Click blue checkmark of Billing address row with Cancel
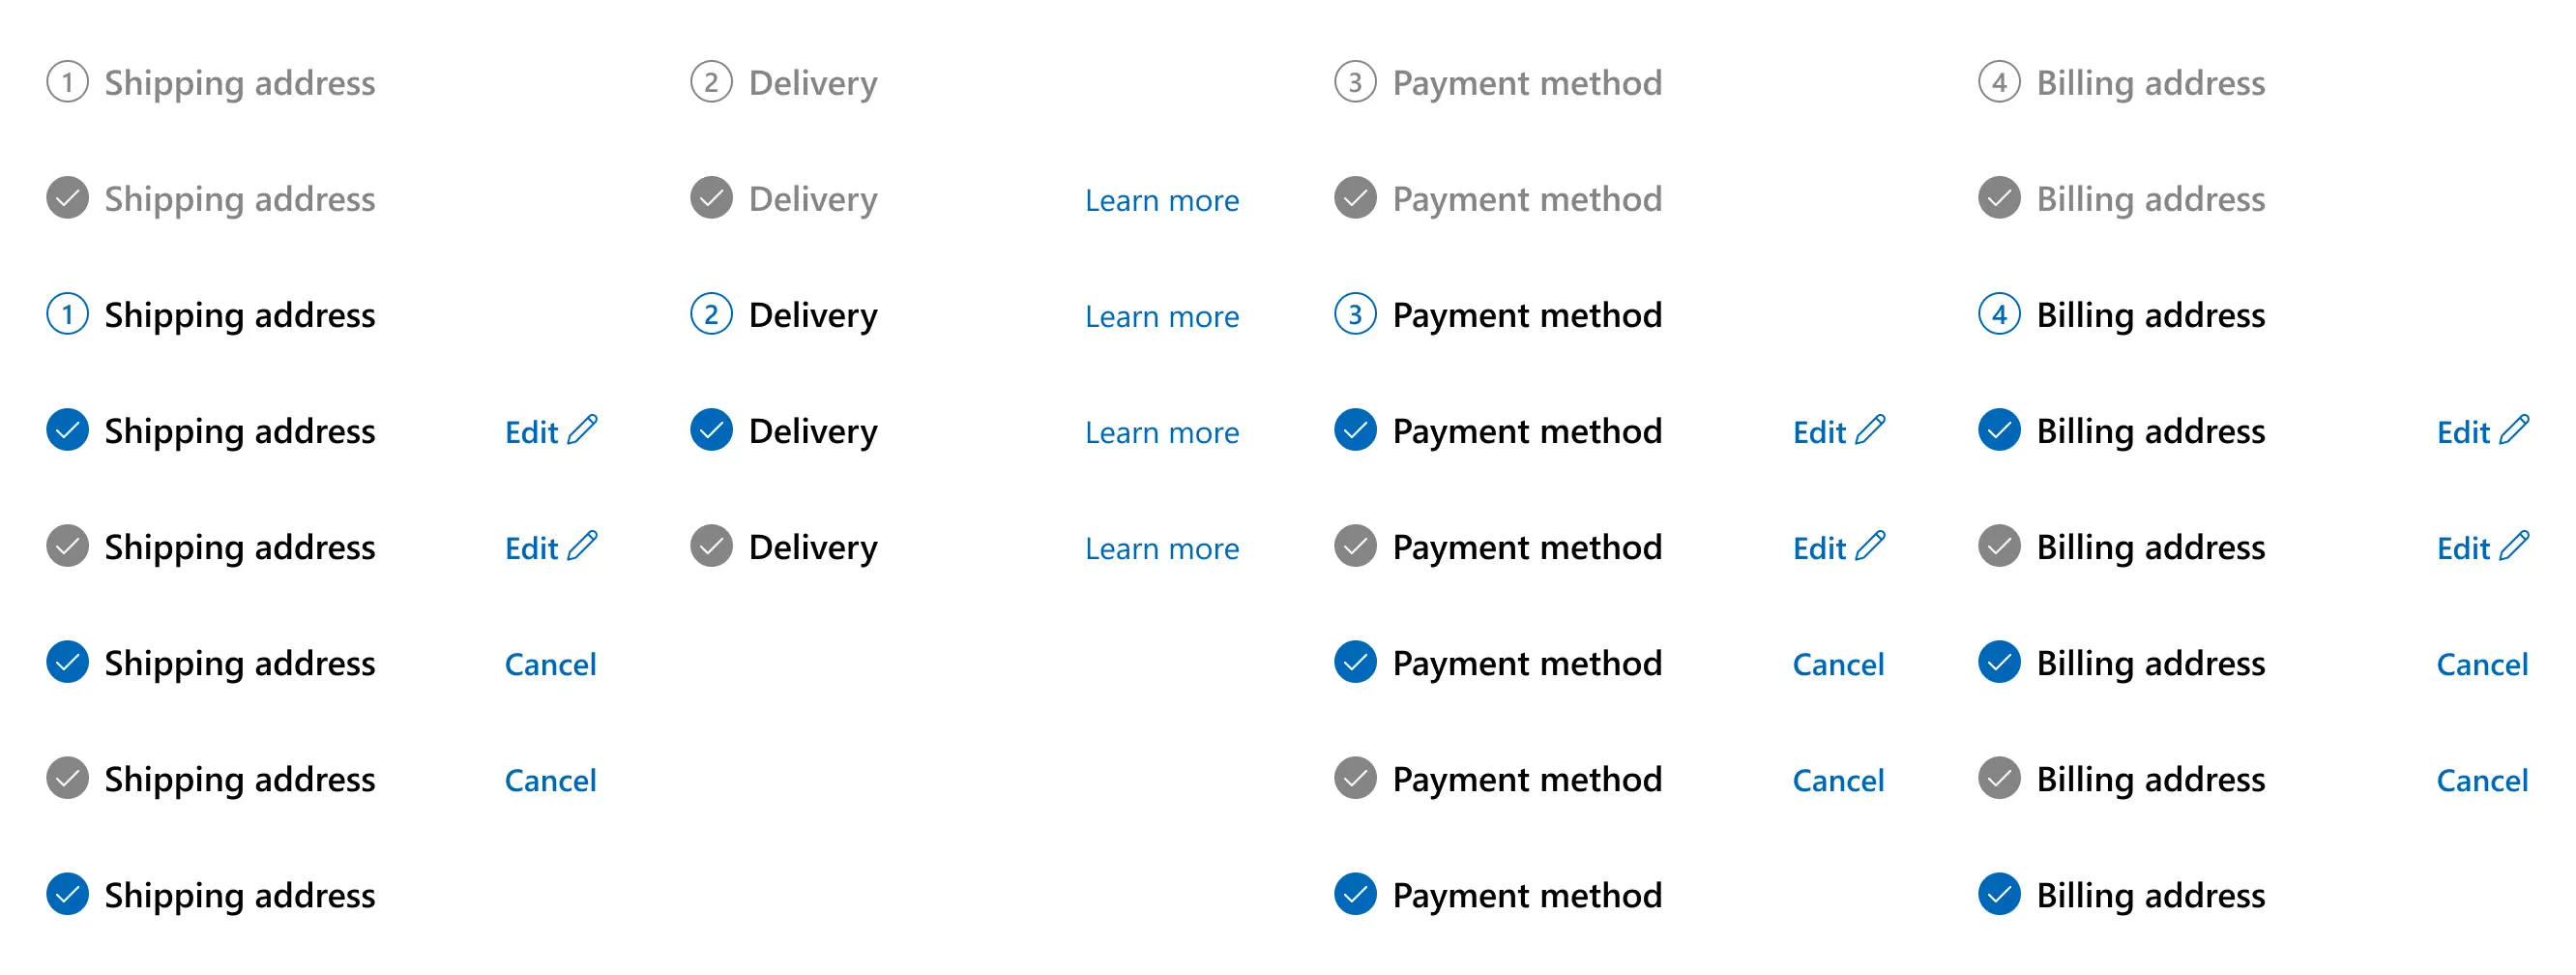This screenshot has width=2576, height=975. [x=1999, y=662]
